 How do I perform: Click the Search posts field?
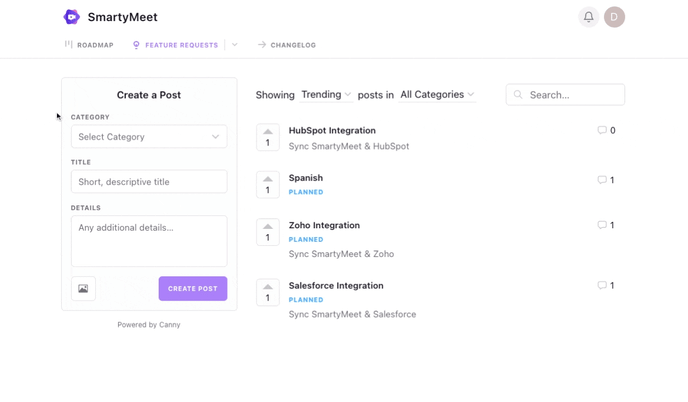[565, 95]
